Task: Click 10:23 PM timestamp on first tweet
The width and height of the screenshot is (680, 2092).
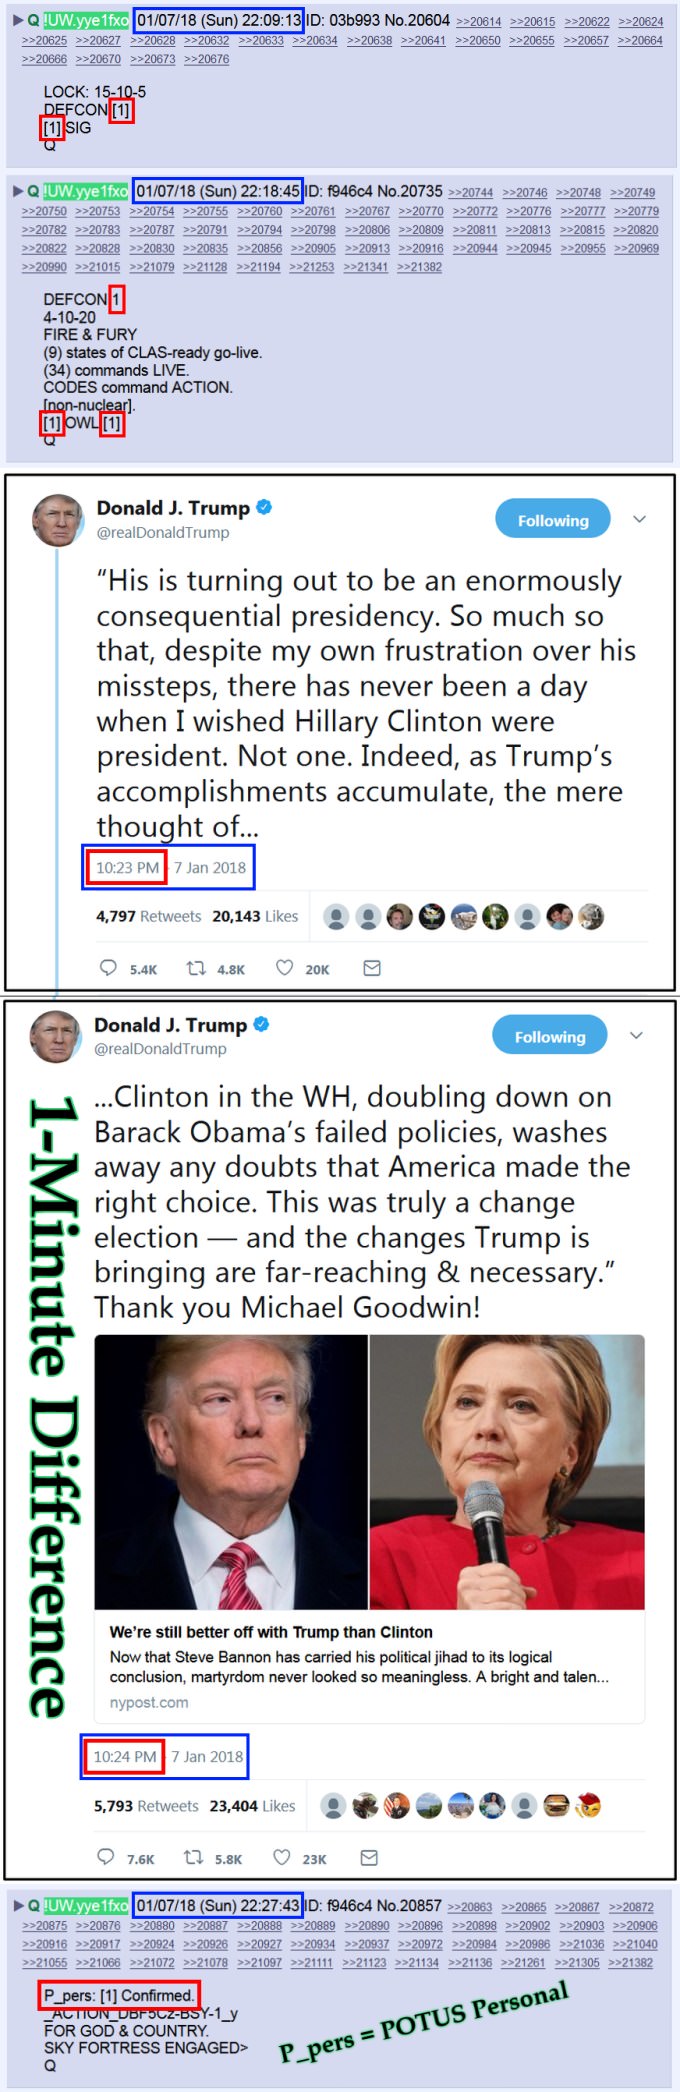Action: click(x=127, y=867)
